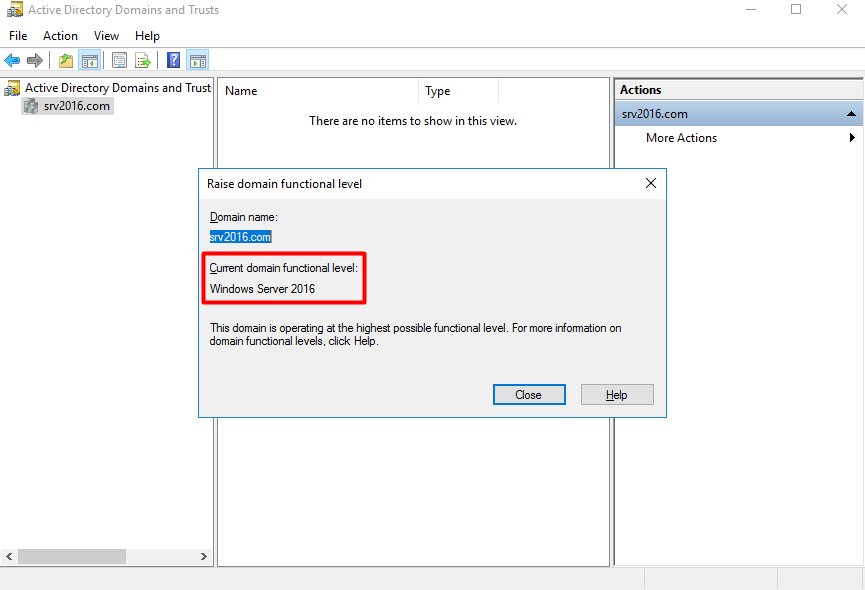The height and width of the screenshot is (590, 865).
Task: Toggle Show/Hide Action Pane toolbar icon
Action: [197, 61]
